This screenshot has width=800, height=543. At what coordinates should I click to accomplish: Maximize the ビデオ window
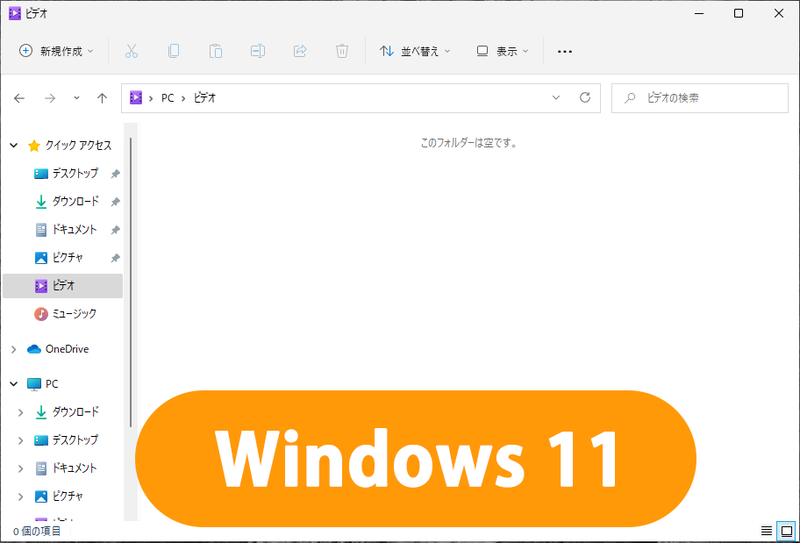click(738, 14)
